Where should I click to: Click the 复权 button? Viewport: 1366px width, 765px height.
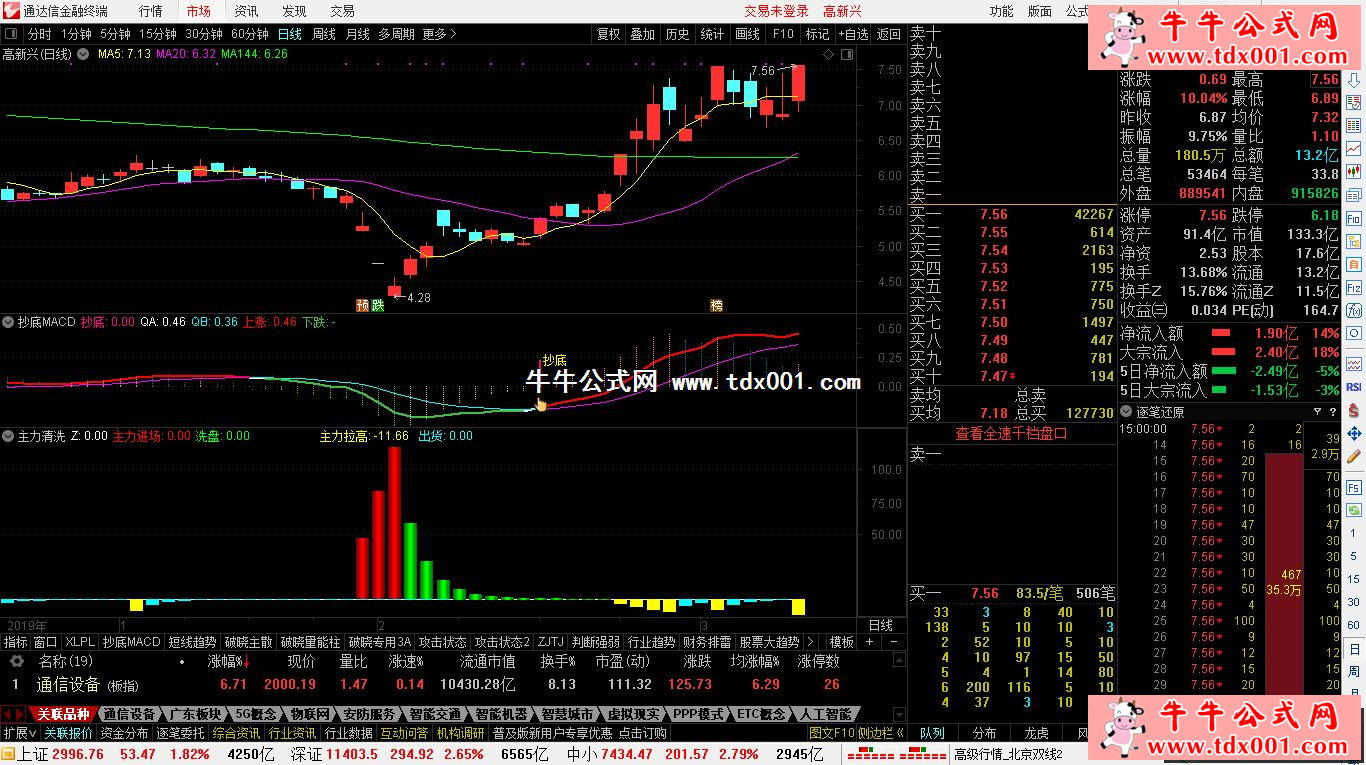coord(608,34)
